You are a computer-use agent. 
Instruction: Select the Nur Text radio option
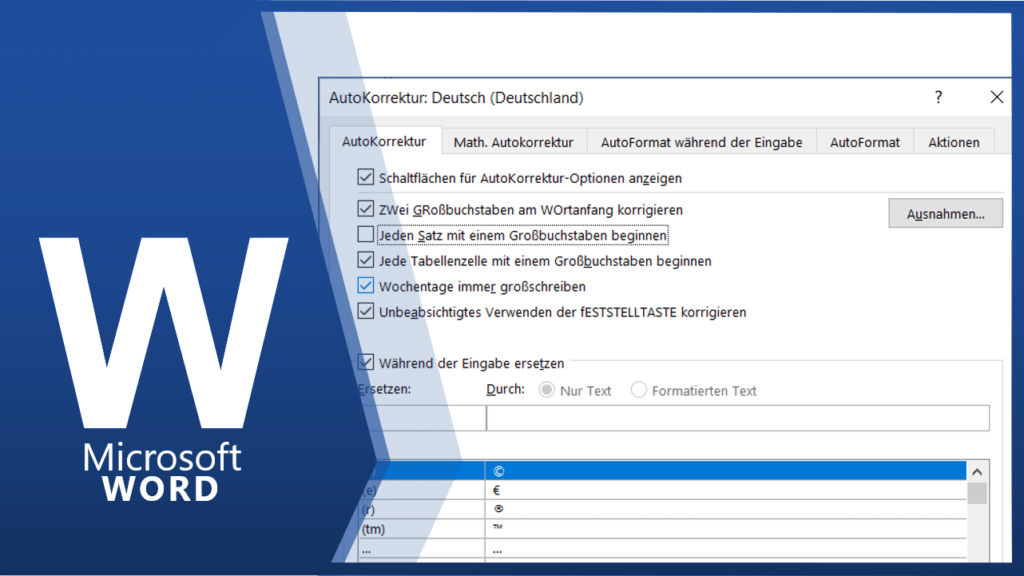tap(547, 390)
